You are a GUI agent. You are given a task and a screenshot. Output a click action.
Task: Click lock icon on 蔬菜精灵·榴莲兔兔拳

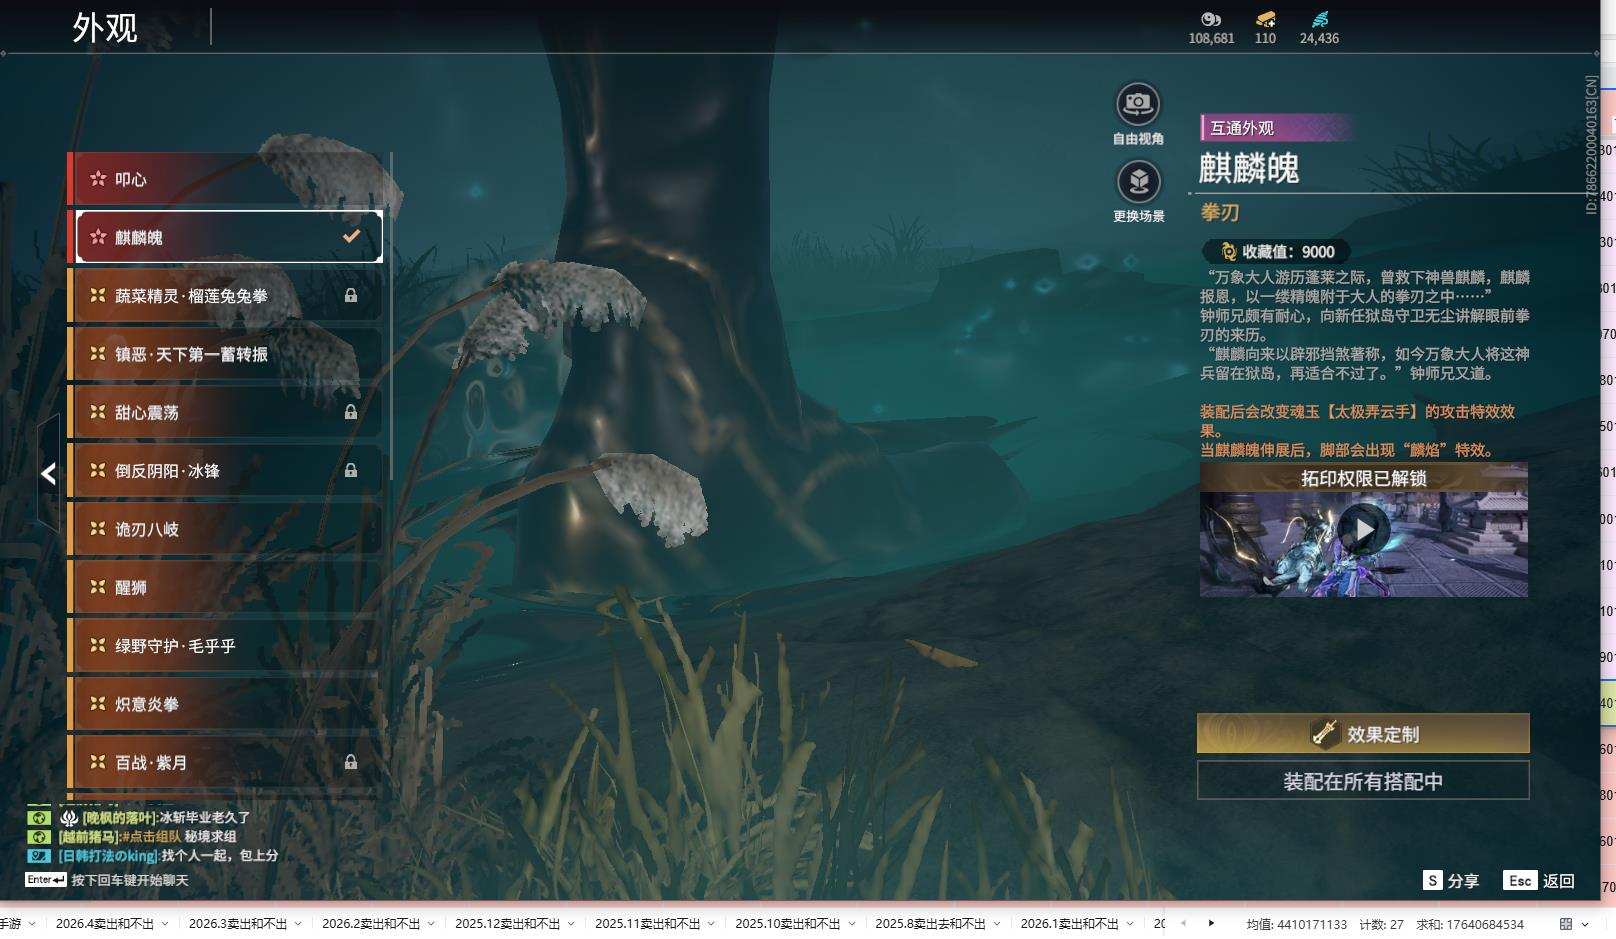[351, 295]
